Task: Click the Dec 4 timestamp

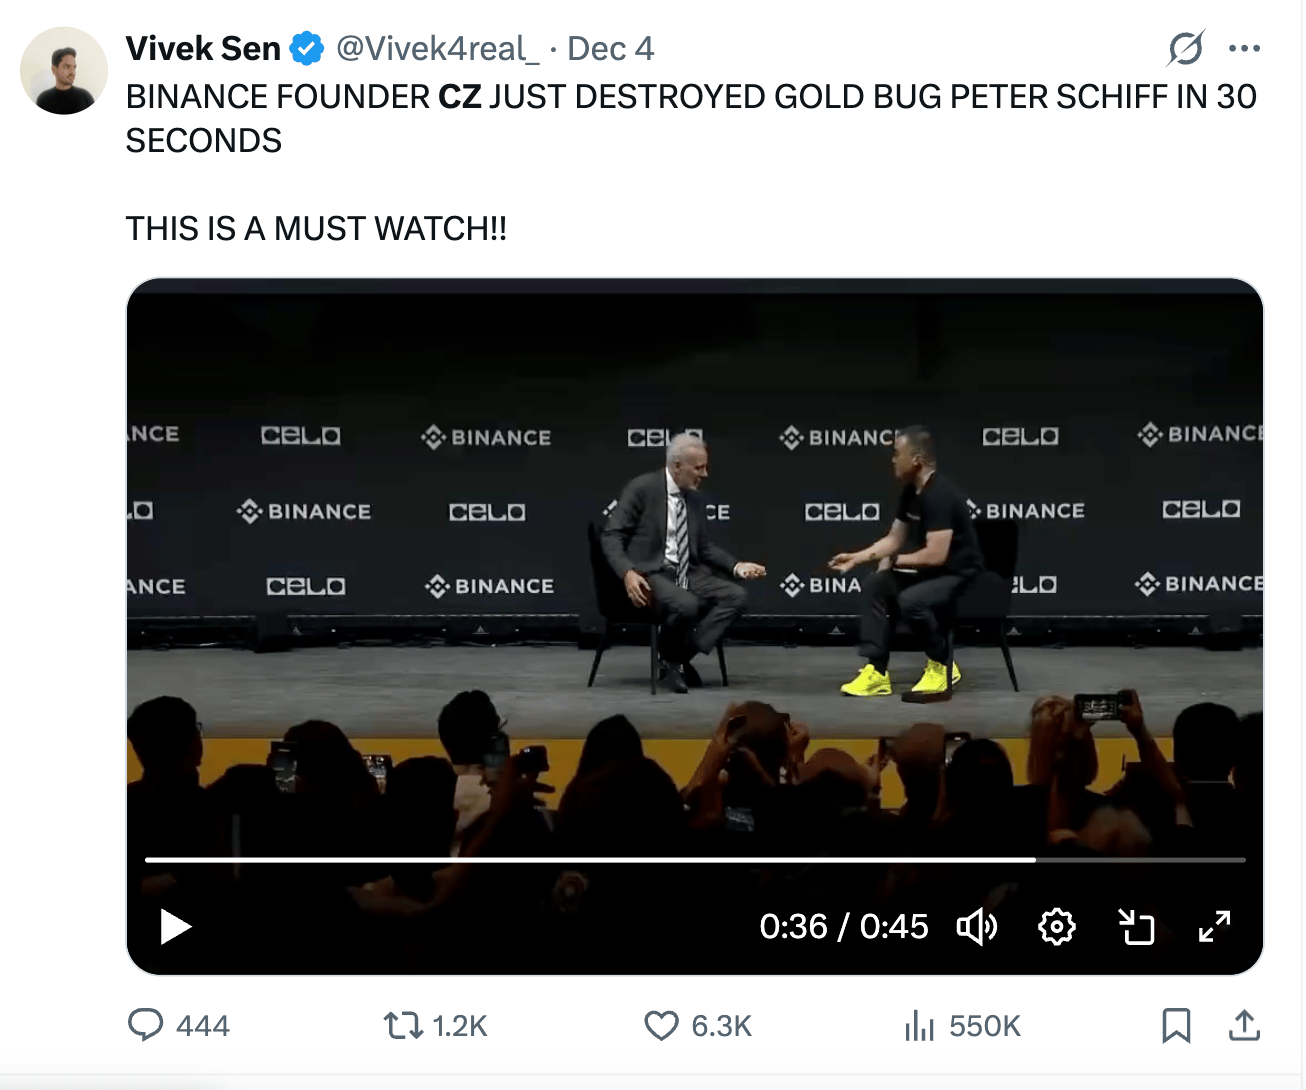Action: point(610,48)
